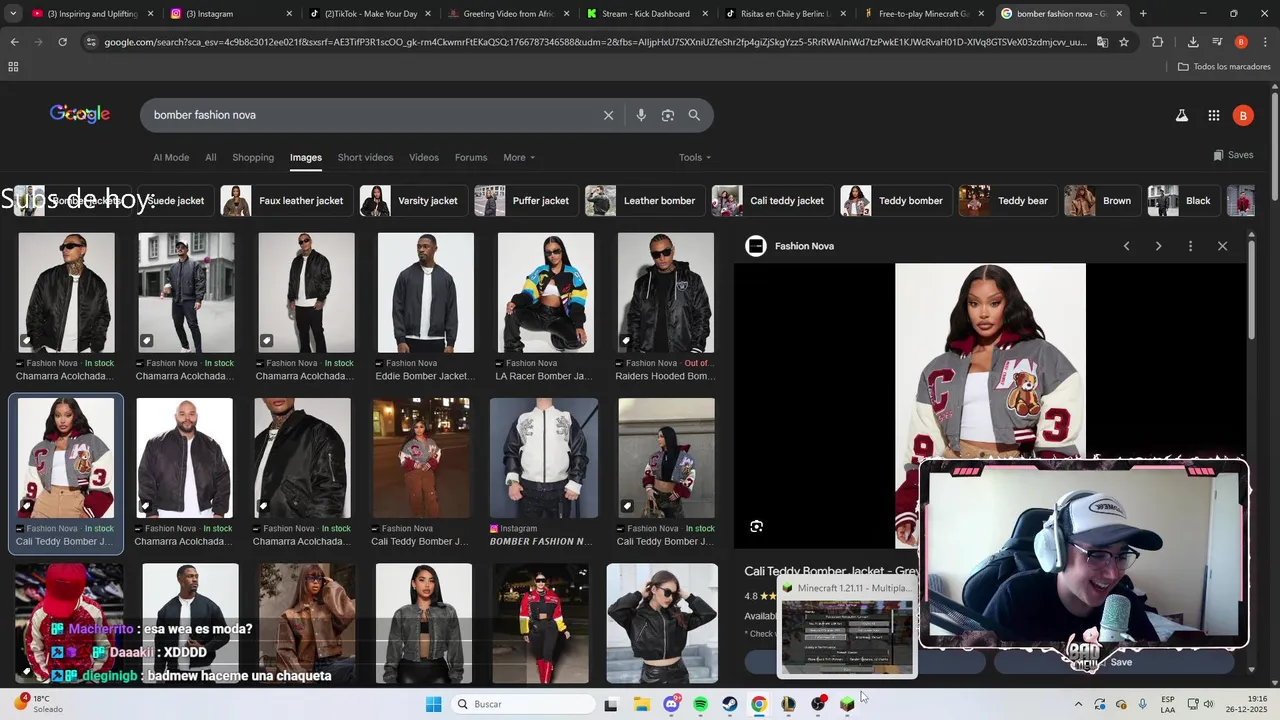
Task: Open the Raiders Hooded Bomber result
Action: coord(666,293)
